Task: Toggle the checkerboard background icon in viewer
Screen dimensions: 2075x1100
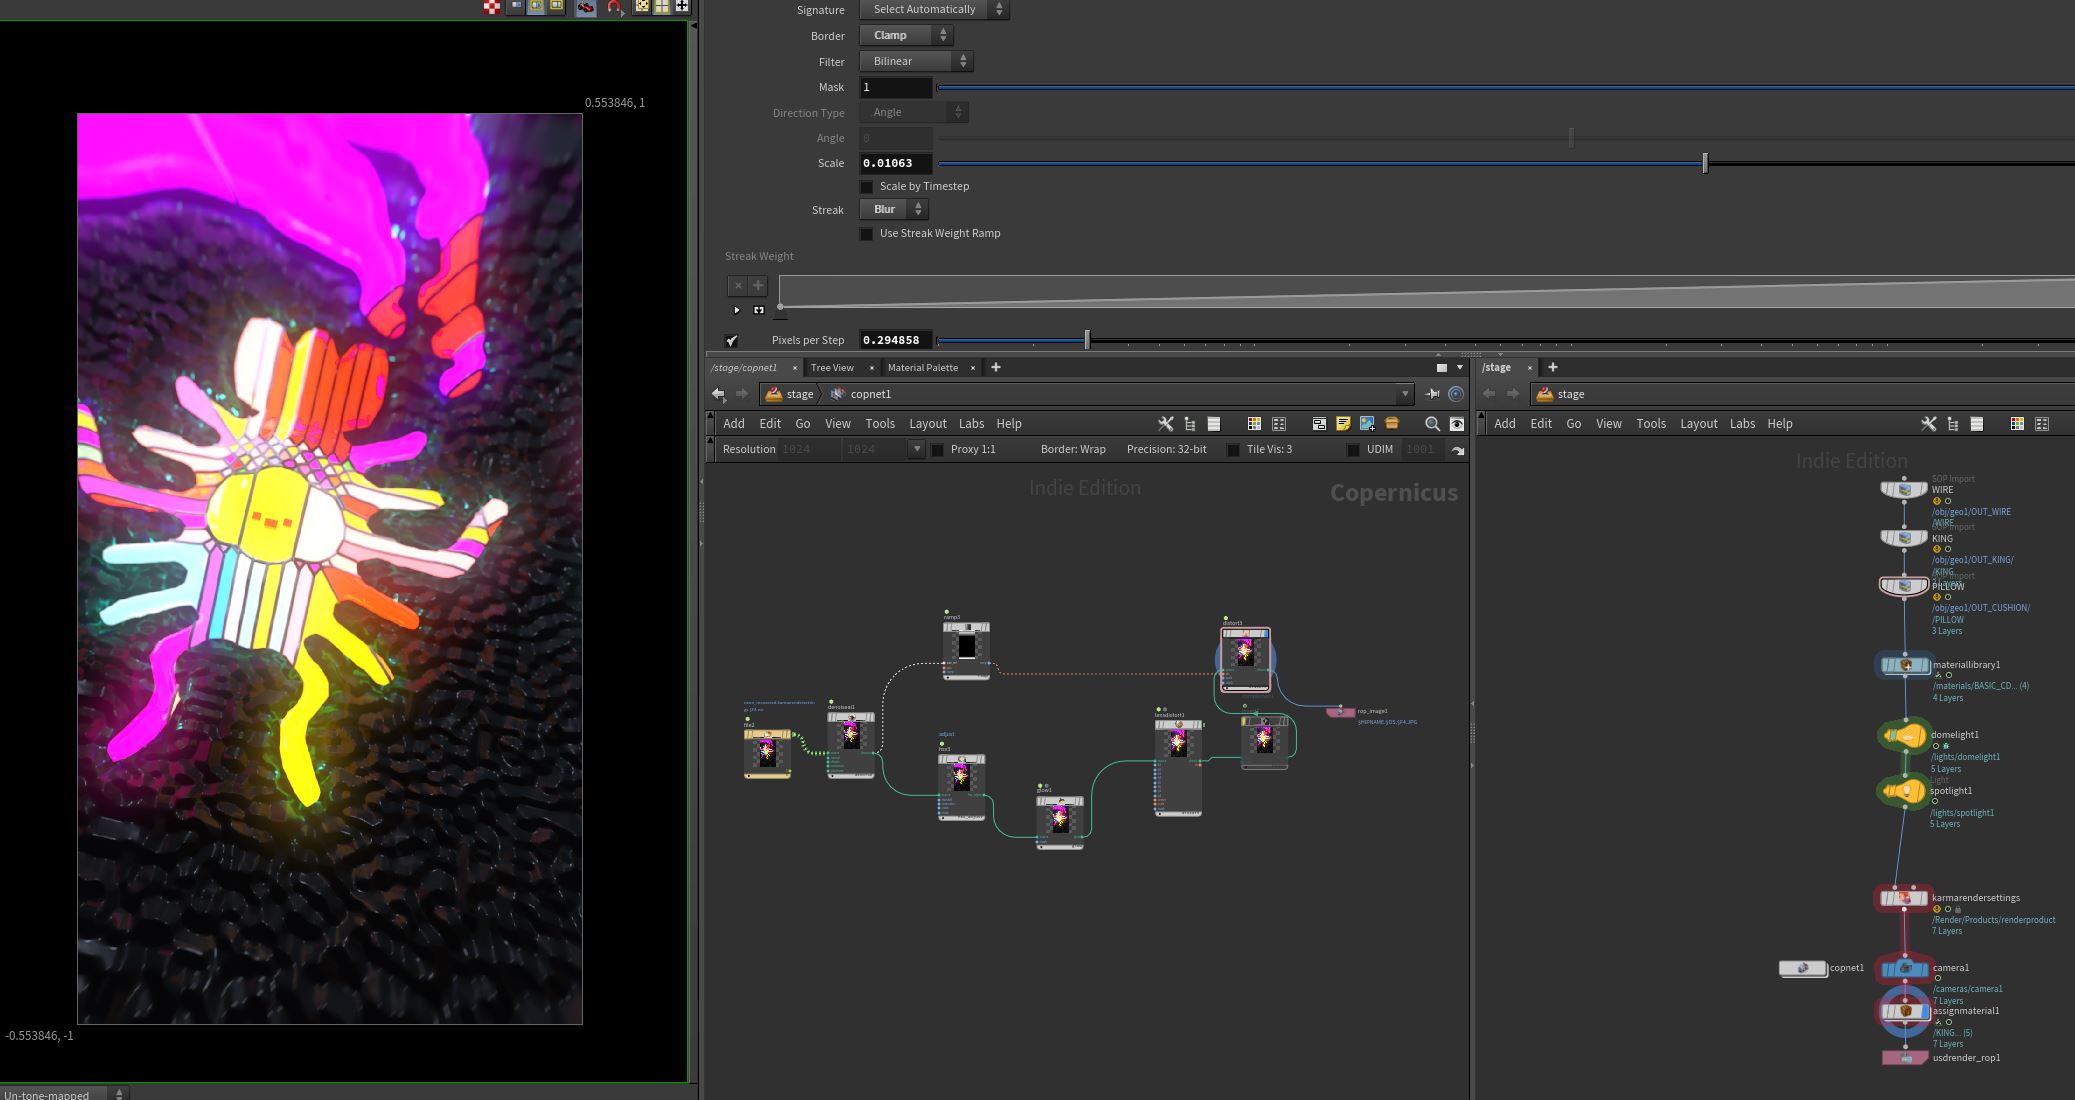Action: (492, 7)
